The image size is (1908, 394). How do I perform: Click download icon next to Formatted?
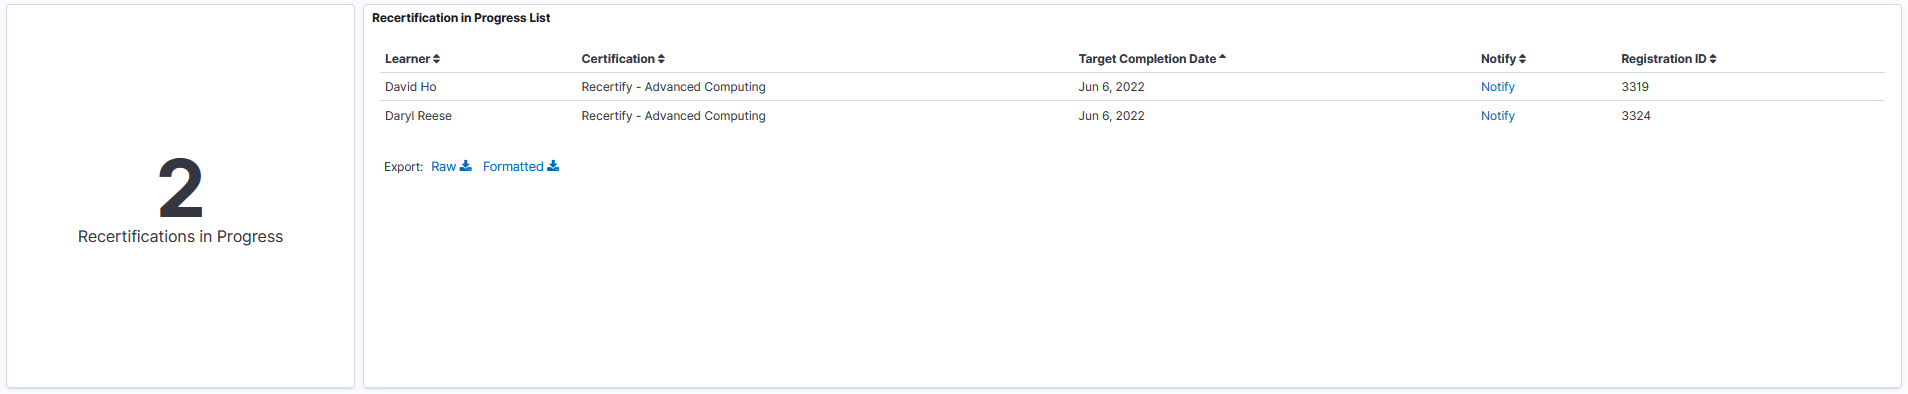point(553,166)
